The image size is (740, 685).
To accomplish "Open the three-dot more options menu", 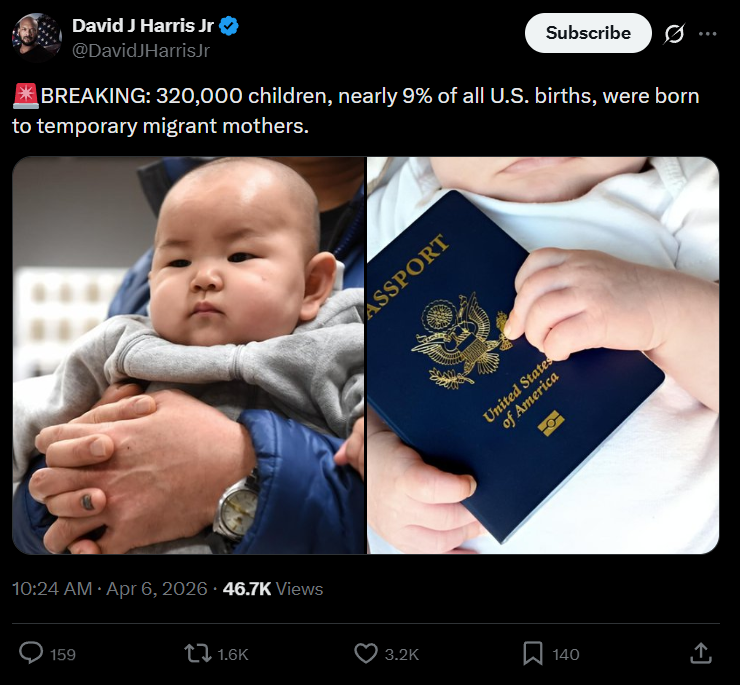I will (707, 34).
